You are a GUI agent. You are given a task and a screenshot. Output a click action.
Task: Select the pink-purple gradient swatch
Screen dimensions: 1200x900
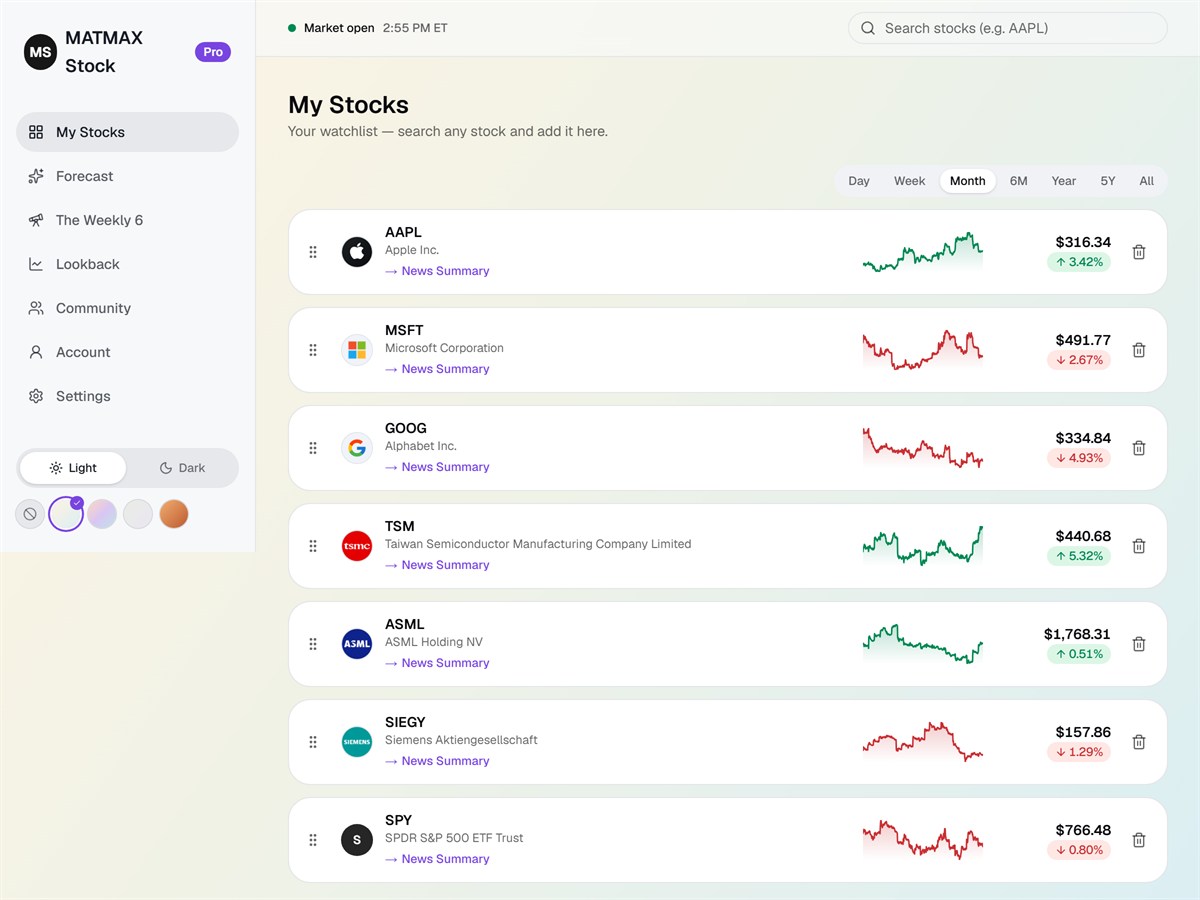pos(102,514)
